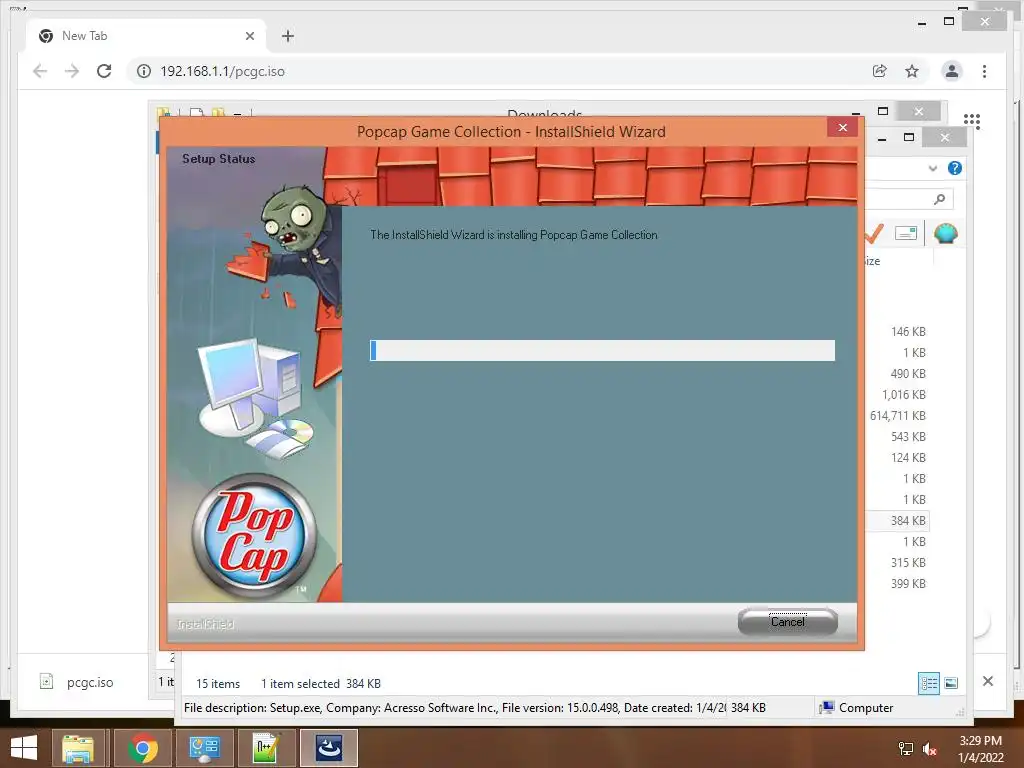
Task: Cancel the Popcap Game Collection installation
Action: (x=788, y=622)
